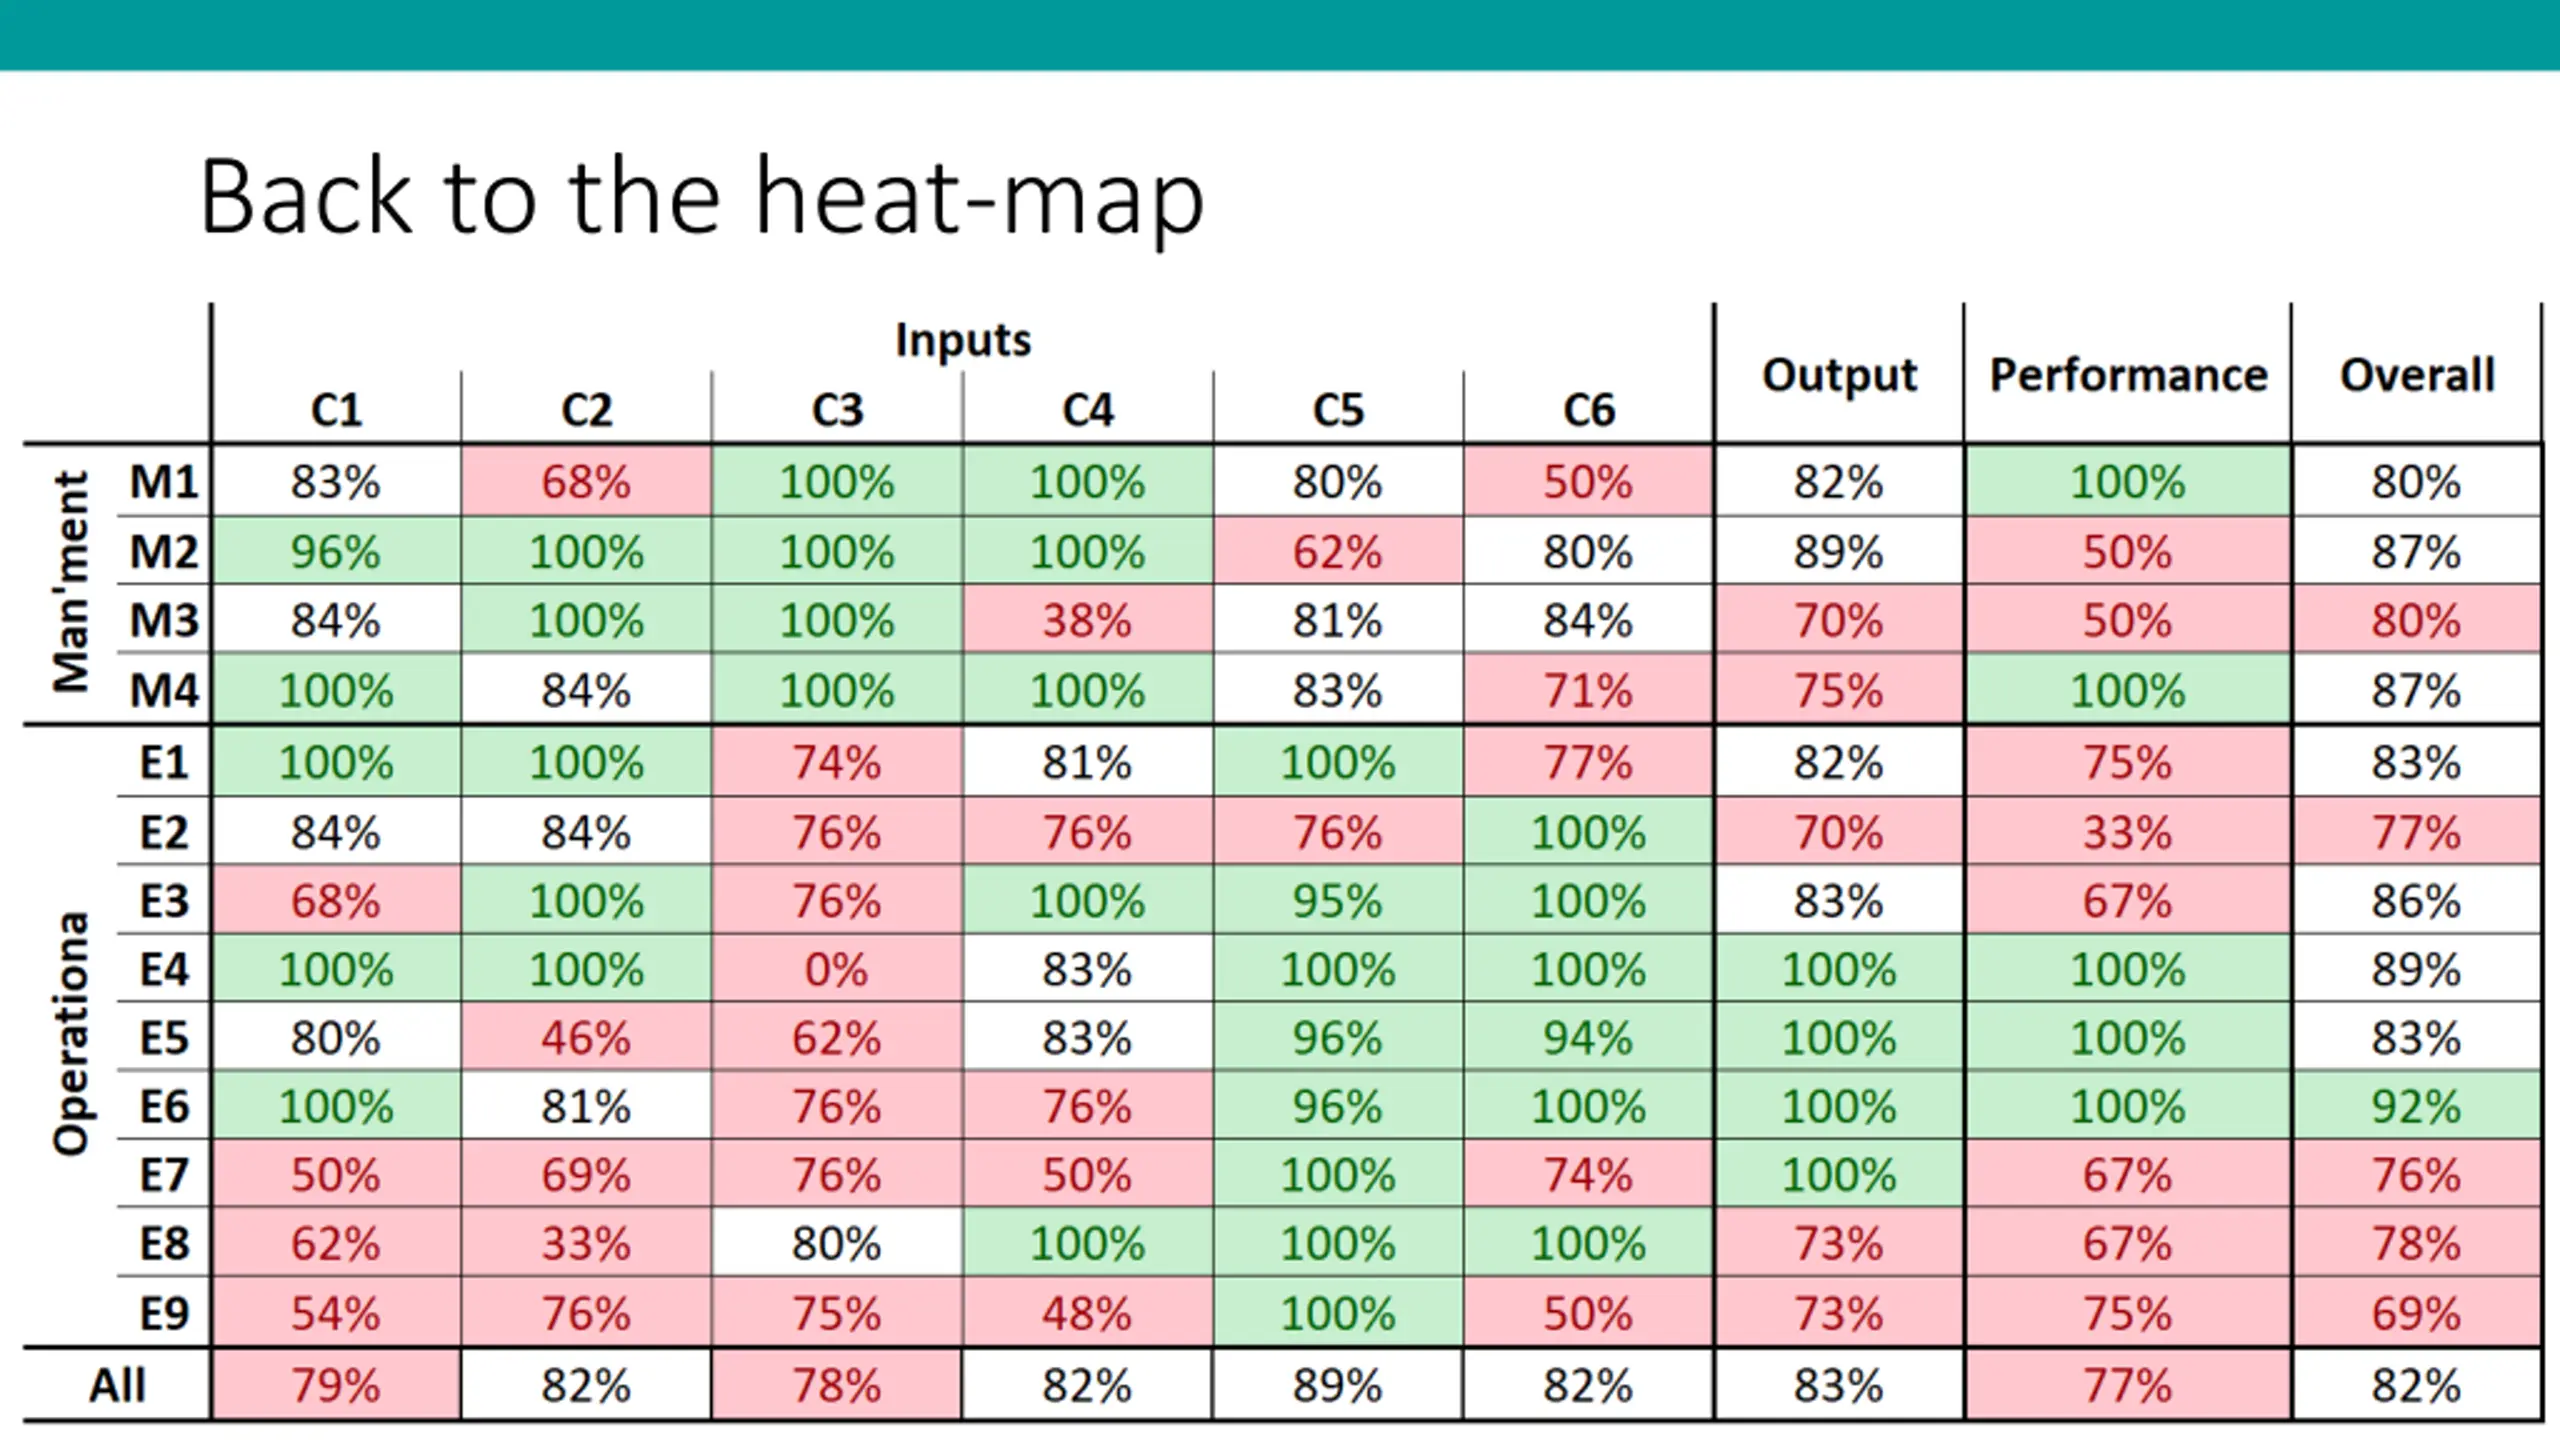This screenshot has width=2560, height=1440.
Task: Click the E4 row C3 cell 0%
Action: click(x=837, y=969)
